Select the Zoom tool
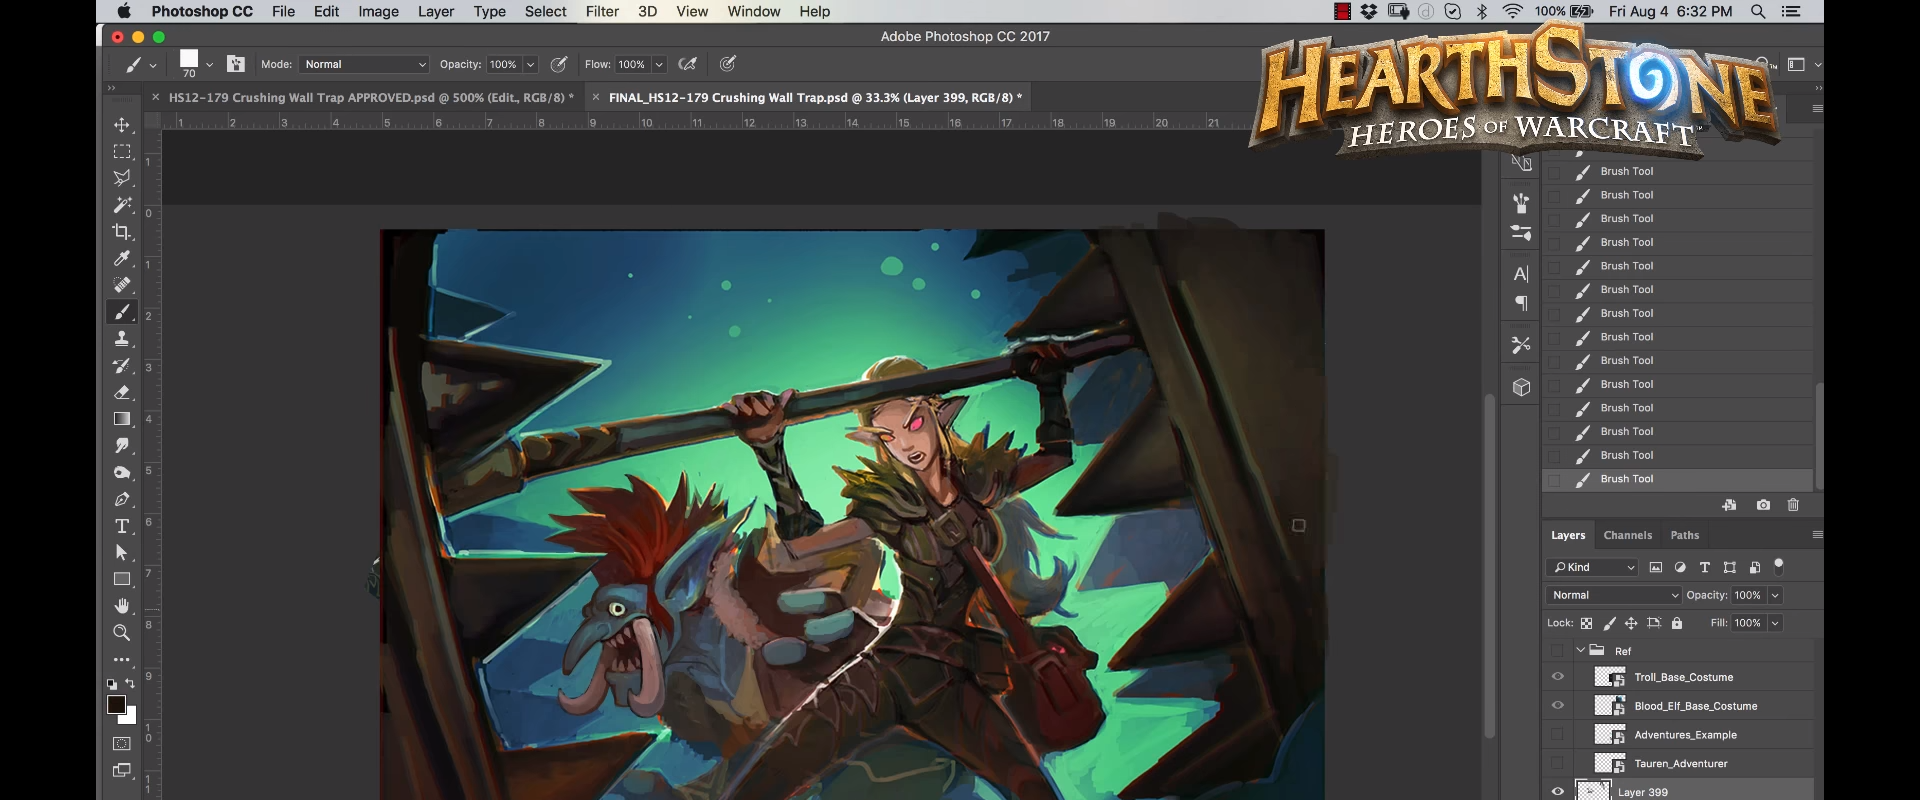This screenshot has height=800, width=1920. point(122,633)
